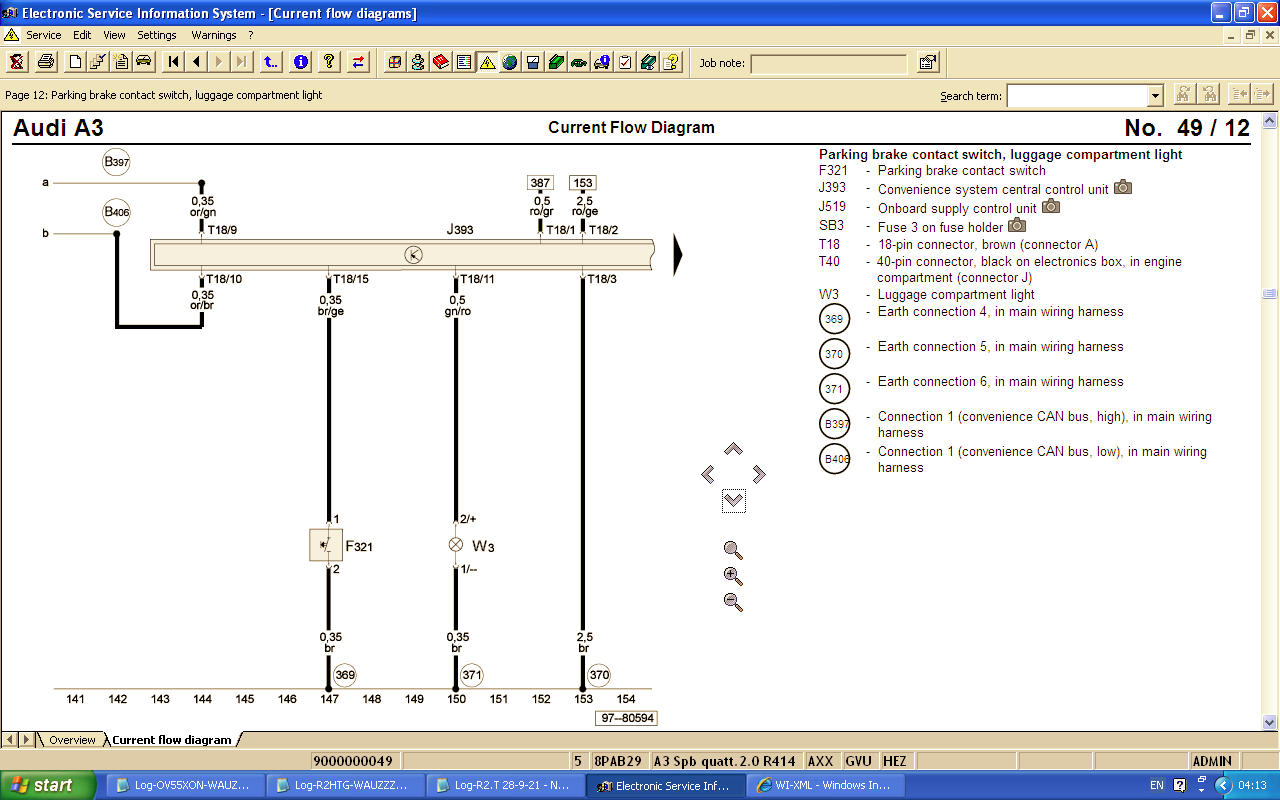Image resolution: width=1280 pixels, height=800 pixels.
Task: Click the vehicle car icon in the left toolbar
Action: pos(144,62)
